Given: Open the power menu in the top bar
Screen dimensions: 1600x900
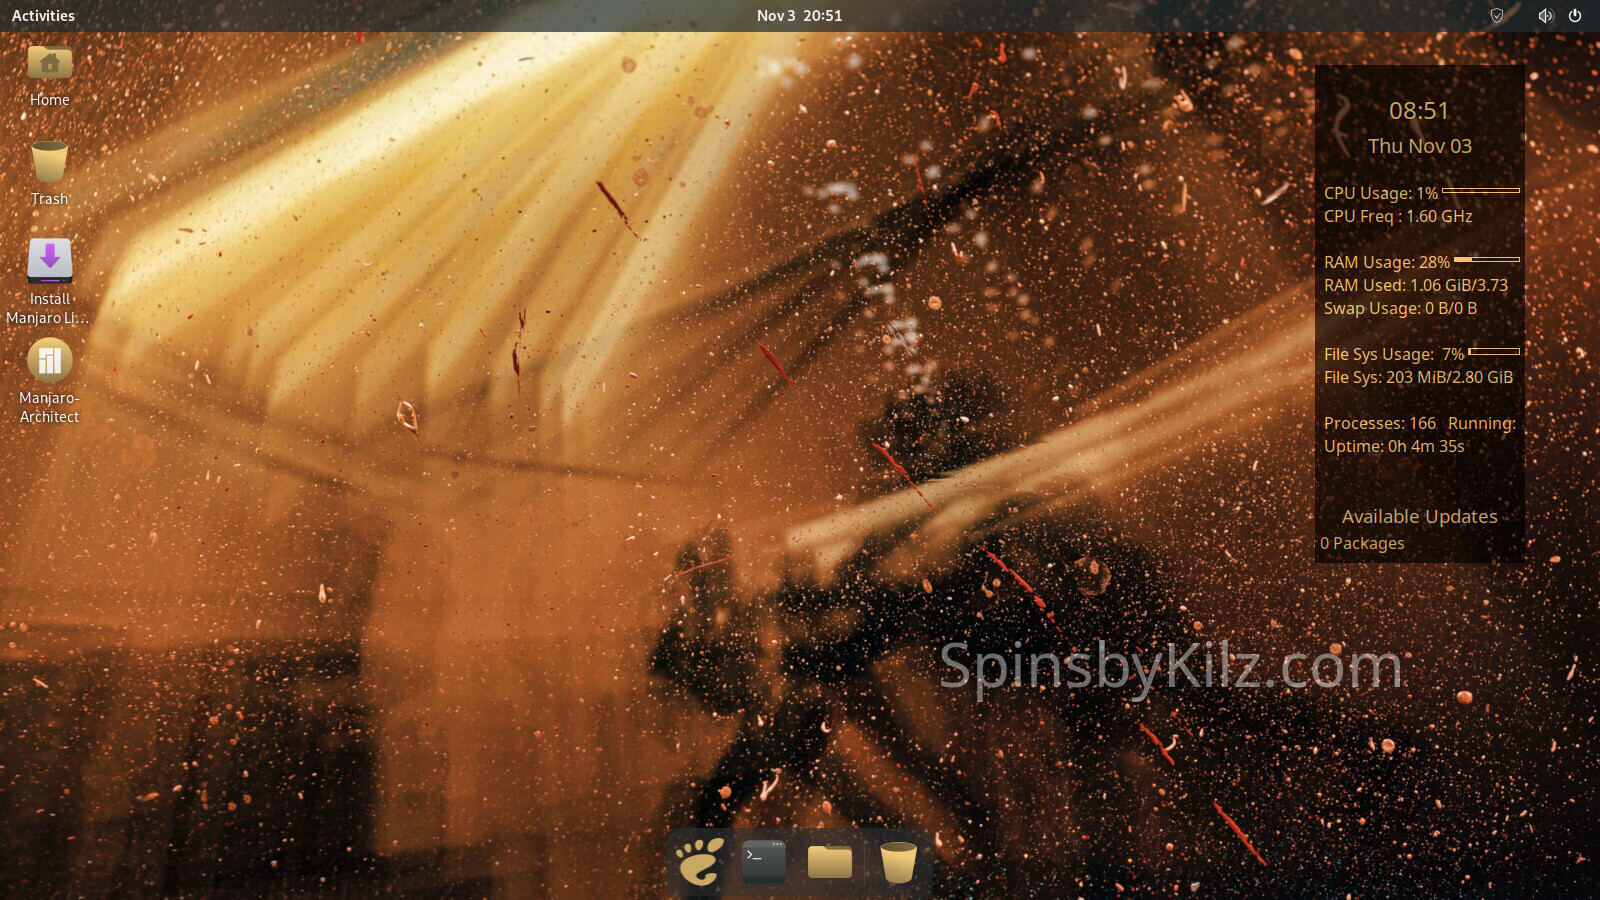Looking at the screenshot, I should point(1575,16).
